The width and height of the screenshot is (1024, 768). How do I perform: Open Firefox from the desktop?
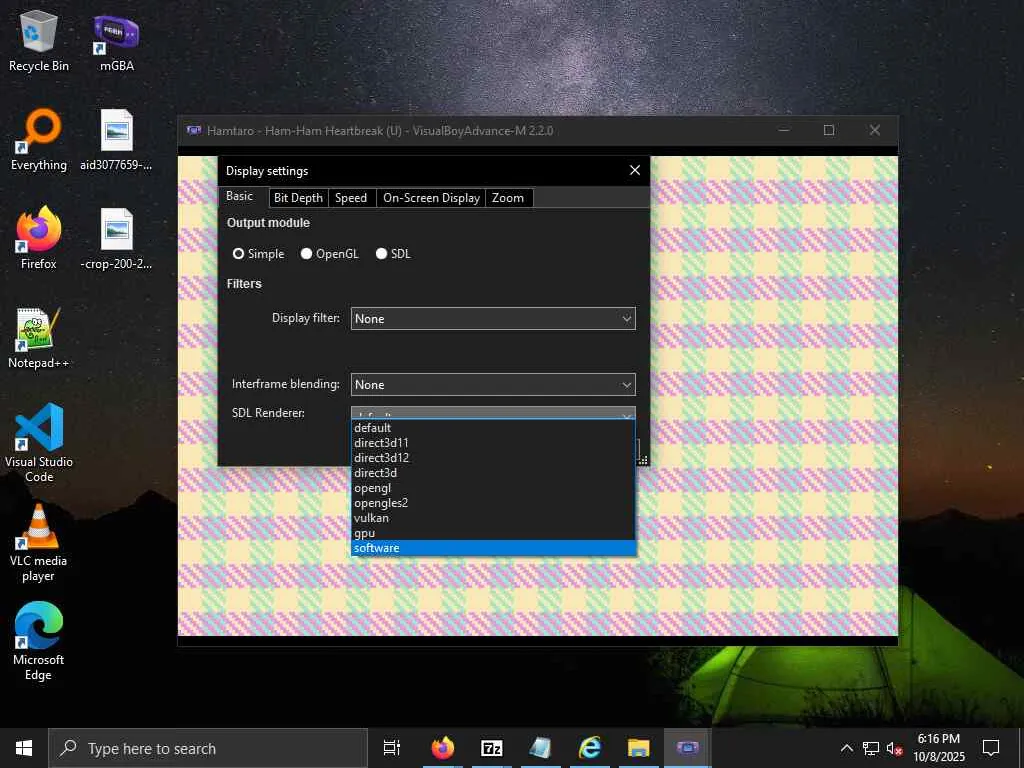click(x=39, y=239)
